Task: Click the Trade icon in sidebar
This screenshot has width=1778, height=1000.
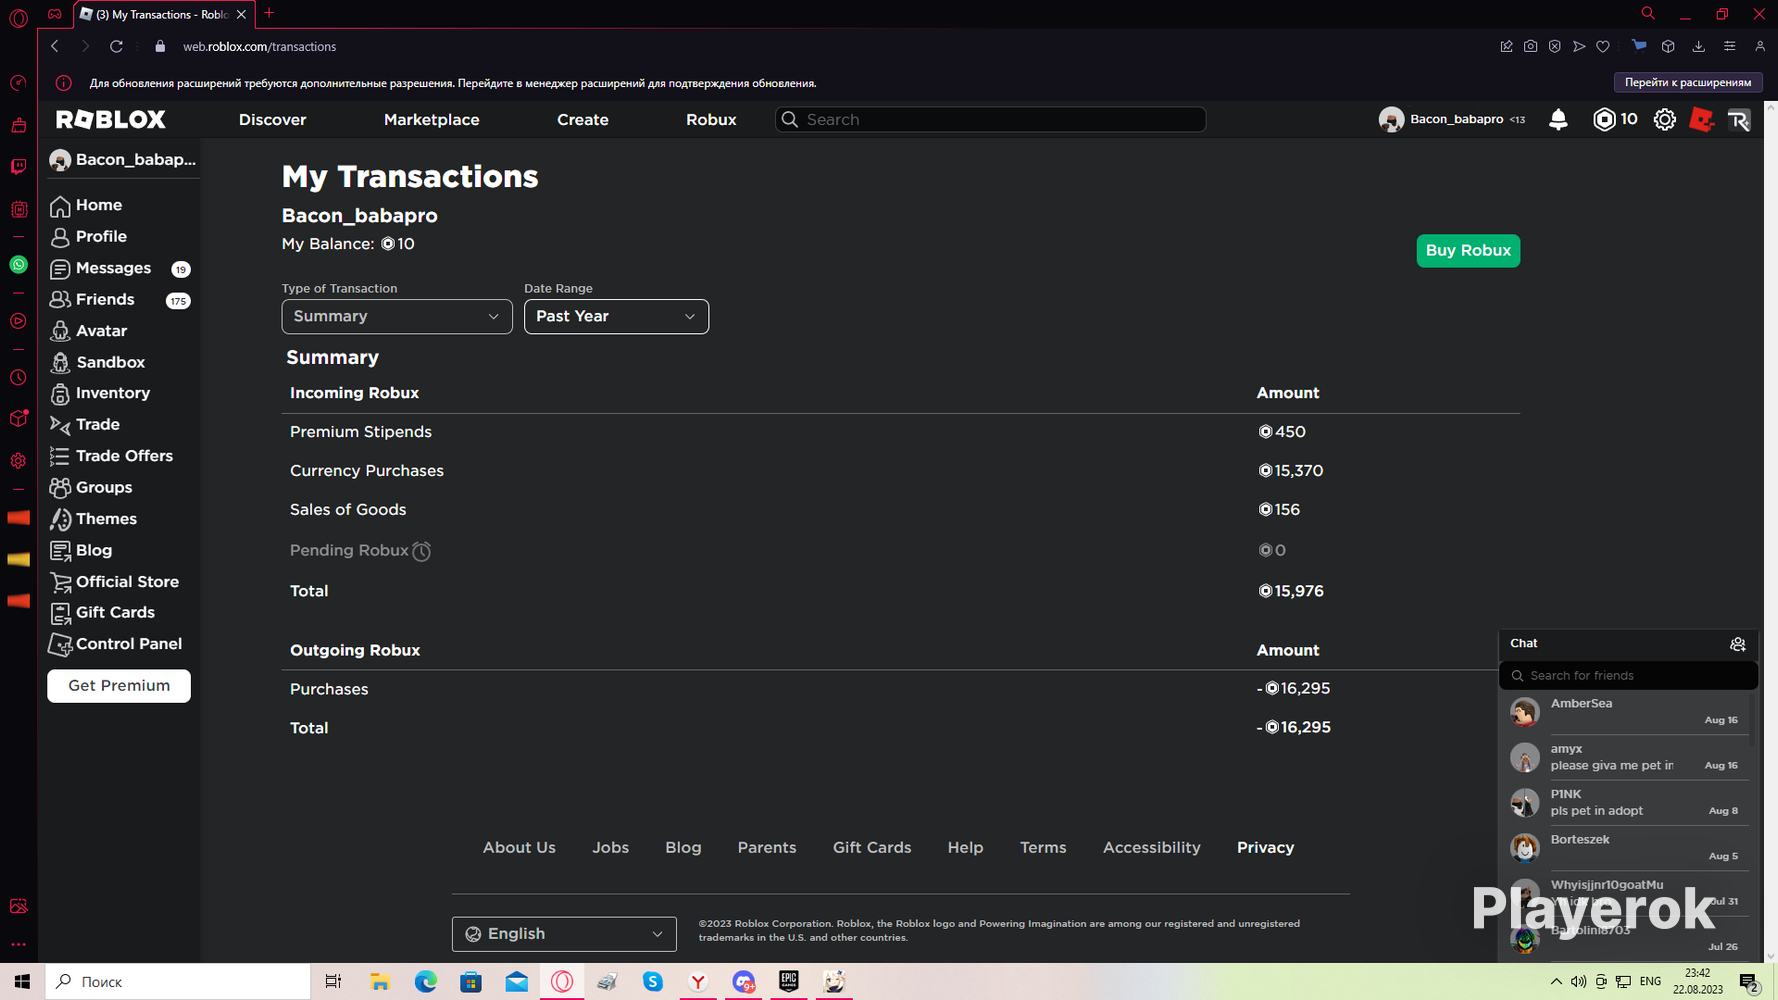Action: [x=60, y=425]
